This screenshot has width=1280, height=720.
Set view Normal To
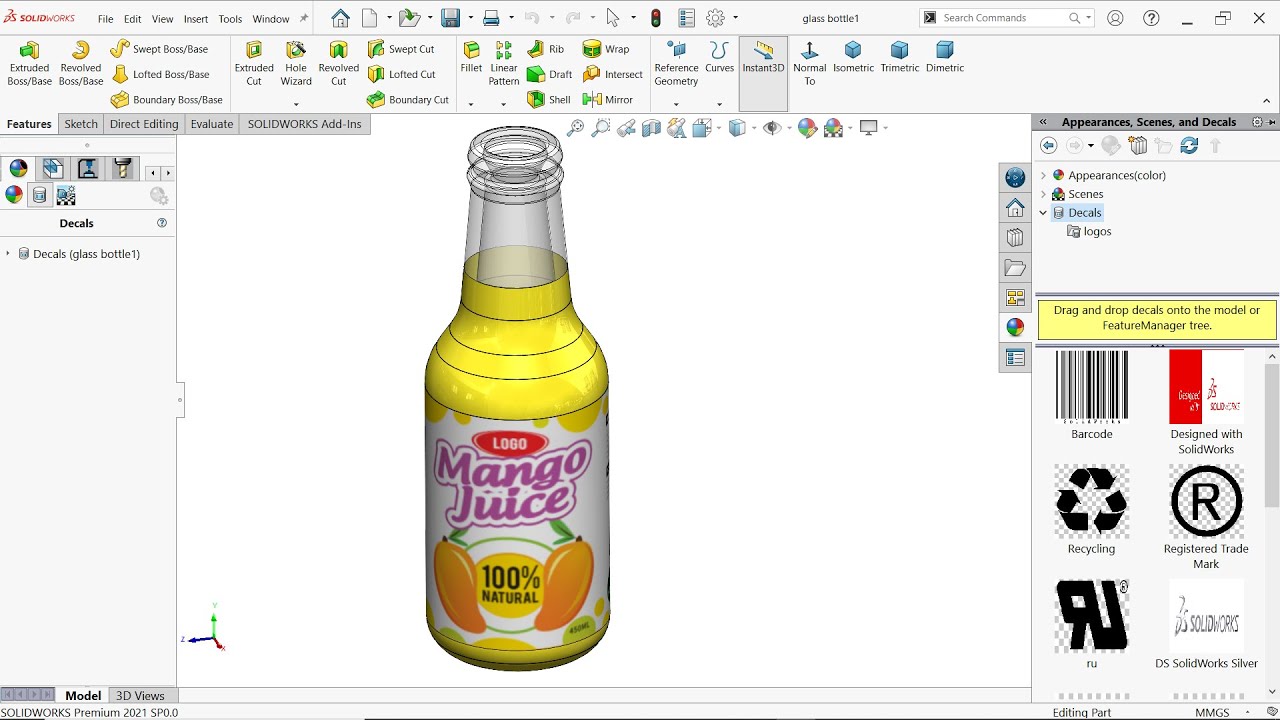coord(810,64)
